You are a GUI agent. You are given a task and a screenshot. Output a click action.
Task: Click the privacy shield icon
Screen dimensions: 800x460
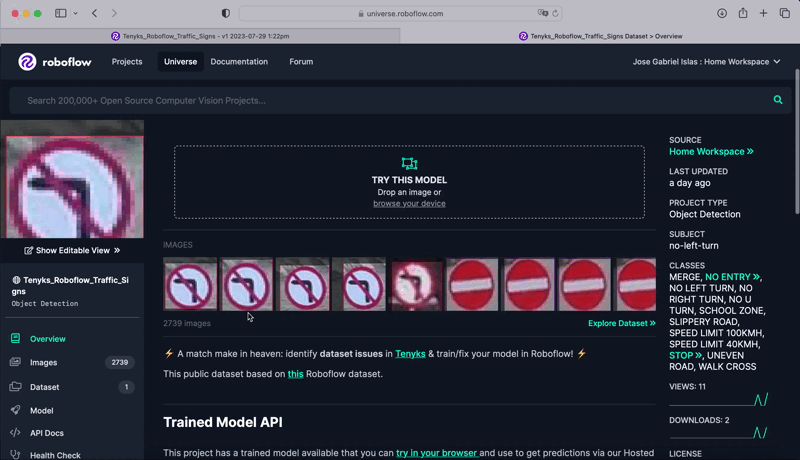click(x=226, y=13)
